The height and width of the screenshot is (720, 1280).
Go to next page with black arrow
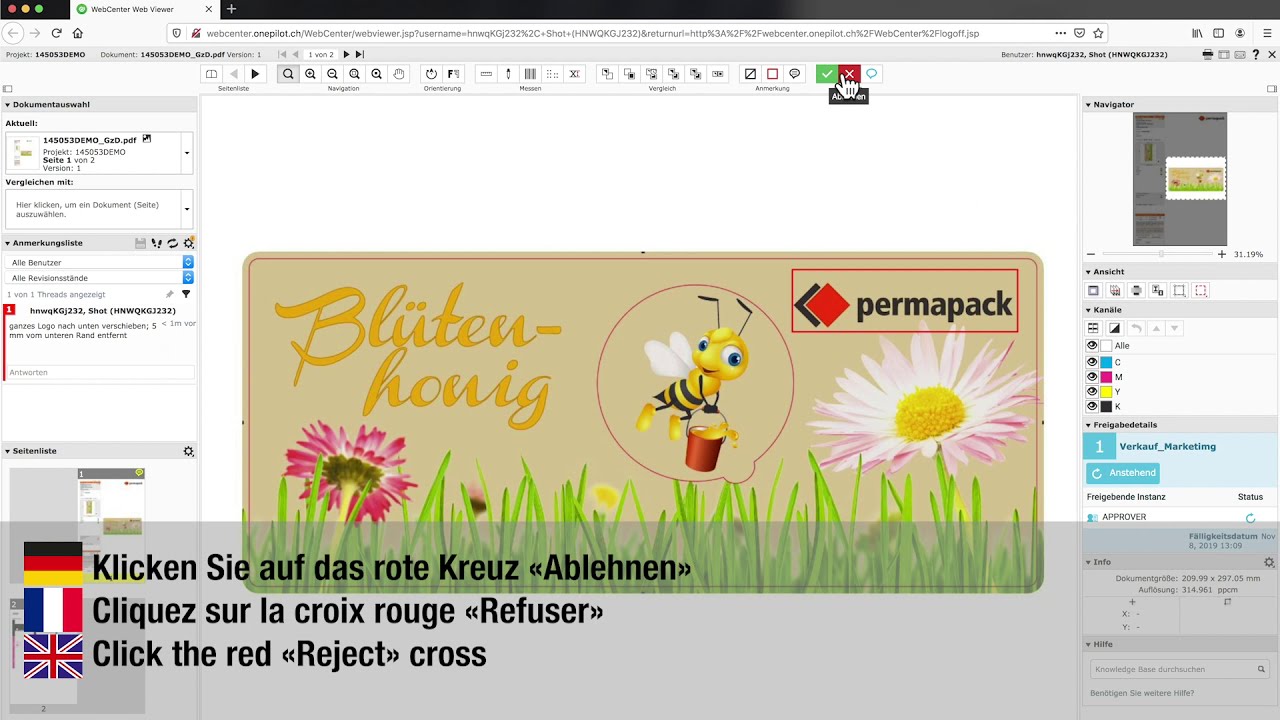point(255,74)
